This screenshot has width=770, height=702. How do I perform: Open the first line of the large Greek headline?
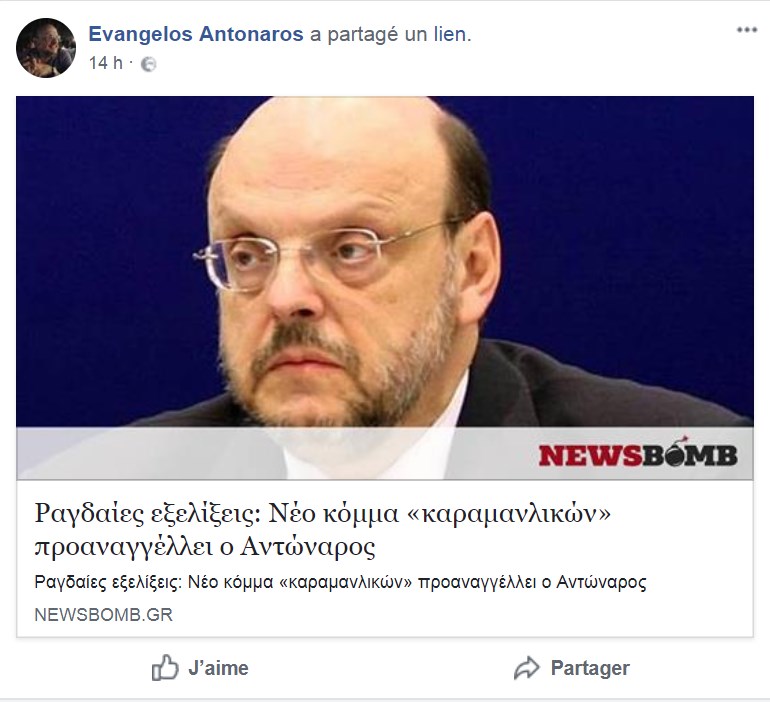[323, 514]
